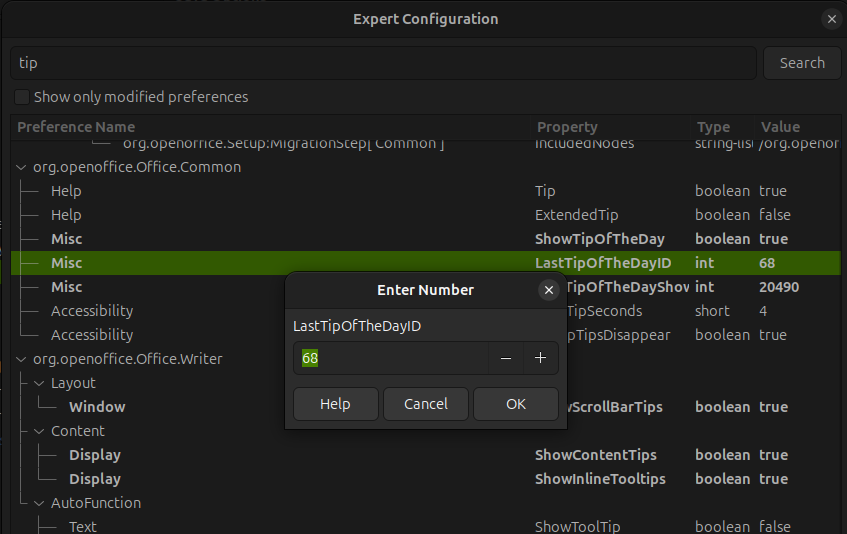Click the plus button to increase number

coord(540,358)
